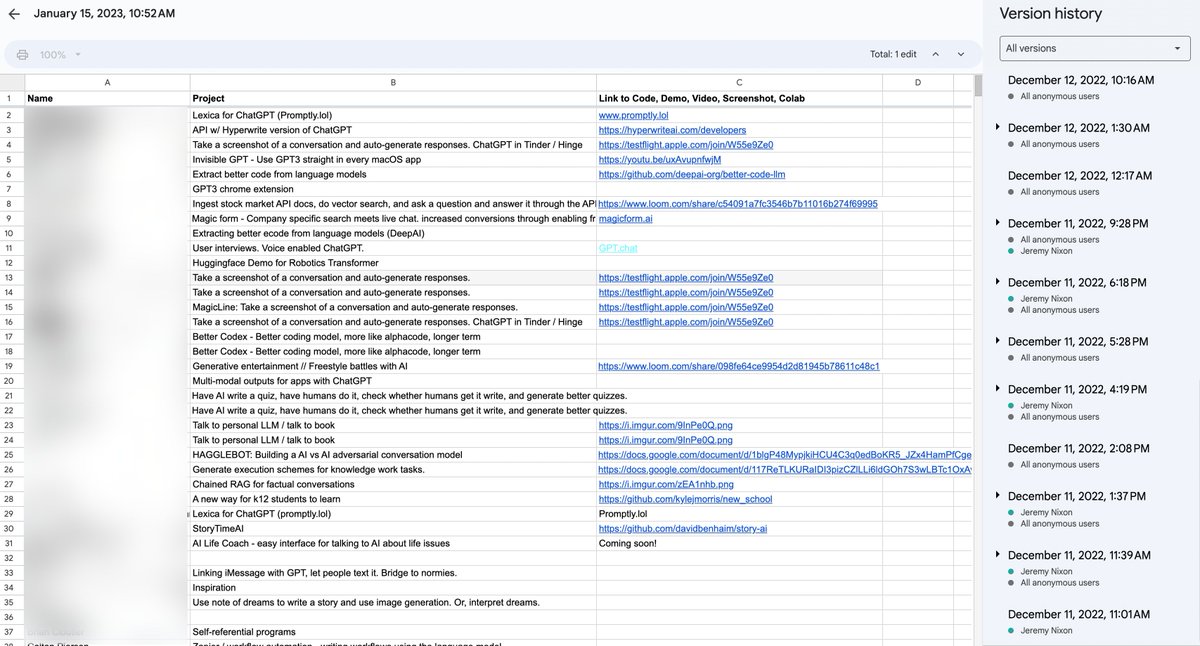Click the 'GPT3 chrome extension' cell

393,189
